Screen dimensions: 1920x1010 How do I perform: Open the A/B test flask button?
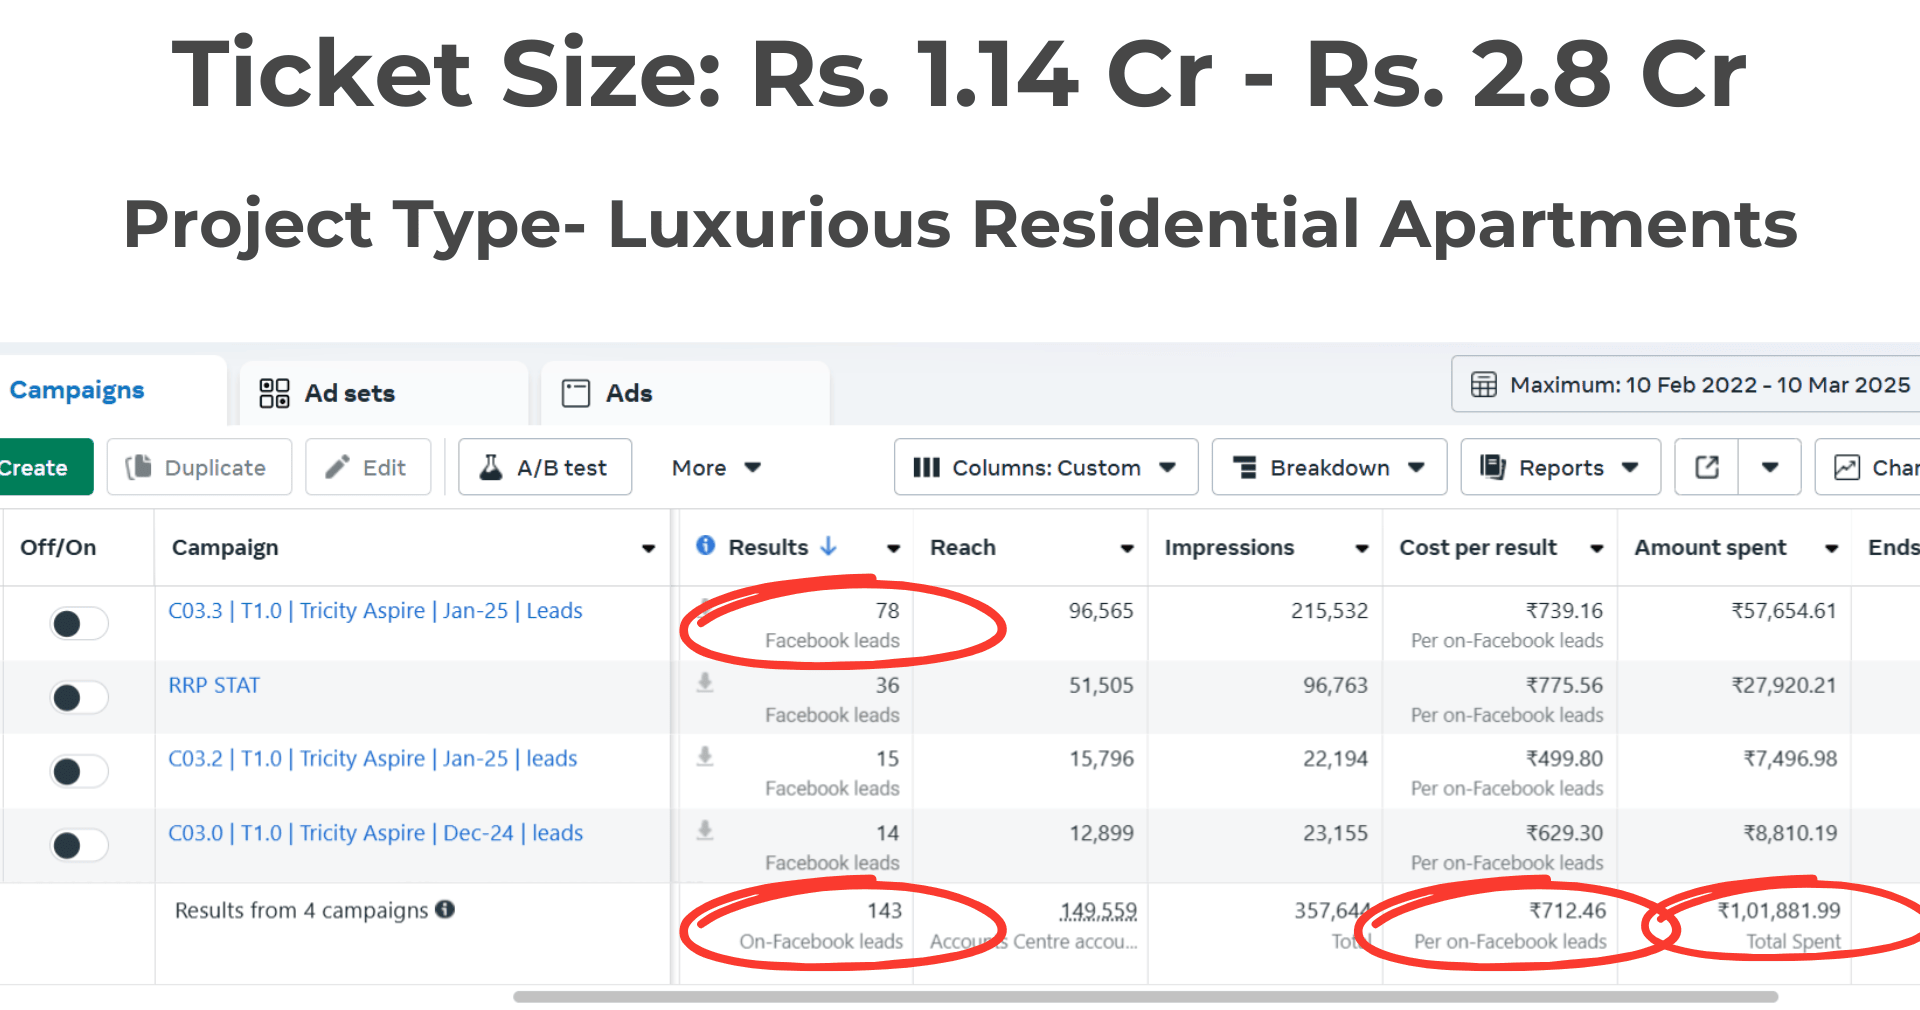[x=545, y=467]
